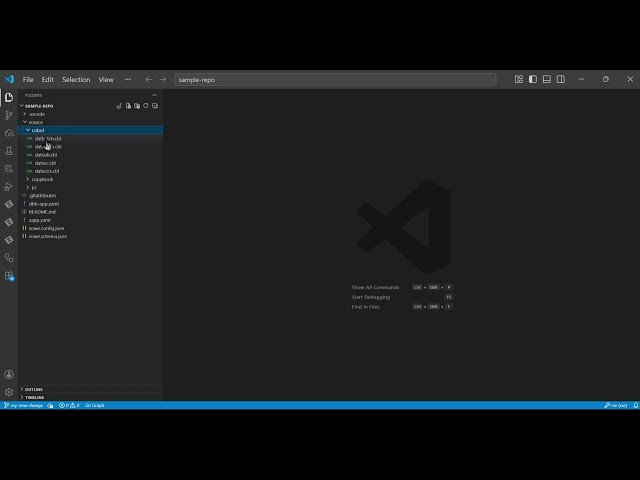Open the Run and Debug view
This screenshot has height=480, width=640.
point(9,187)
